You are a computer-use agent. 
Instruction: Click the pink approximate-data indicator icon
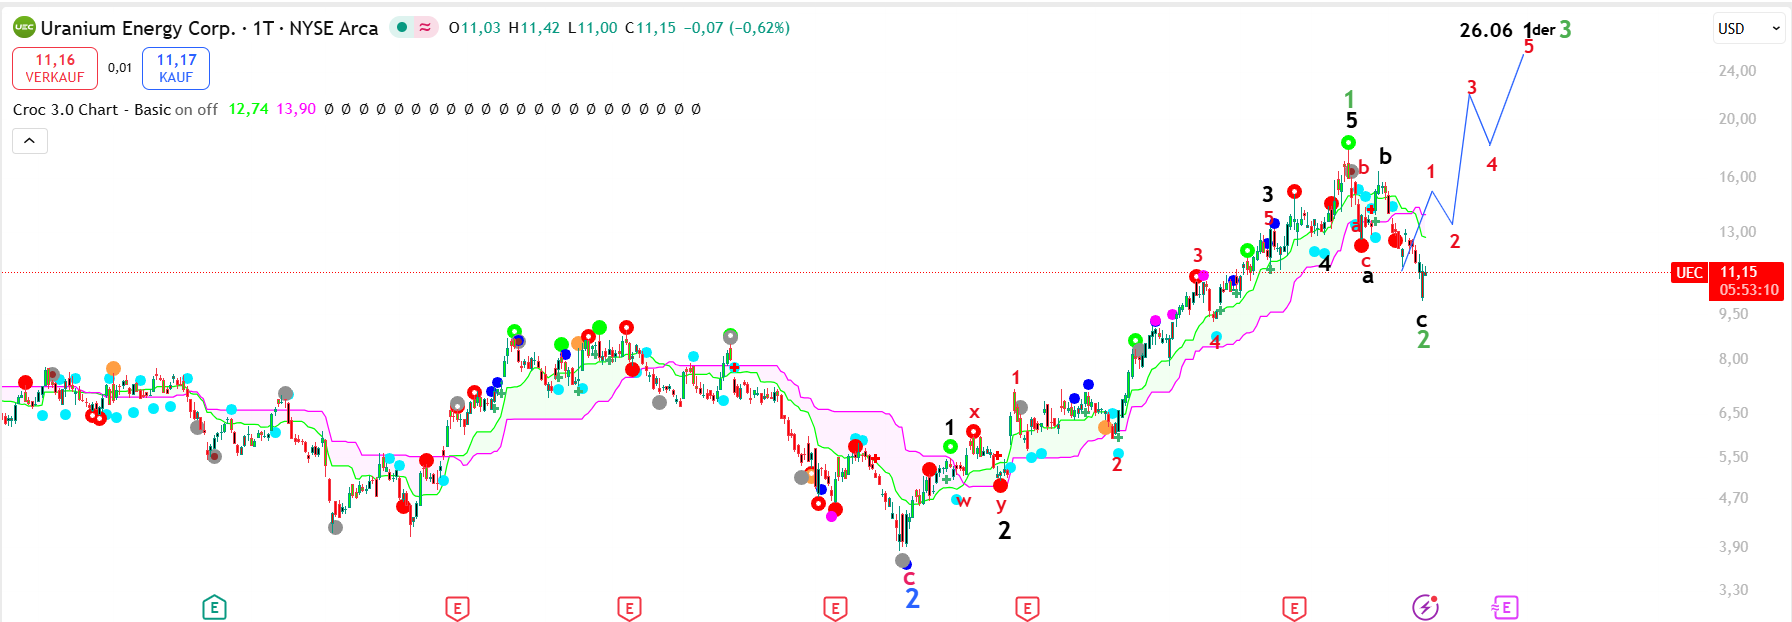tap(426, 28)
